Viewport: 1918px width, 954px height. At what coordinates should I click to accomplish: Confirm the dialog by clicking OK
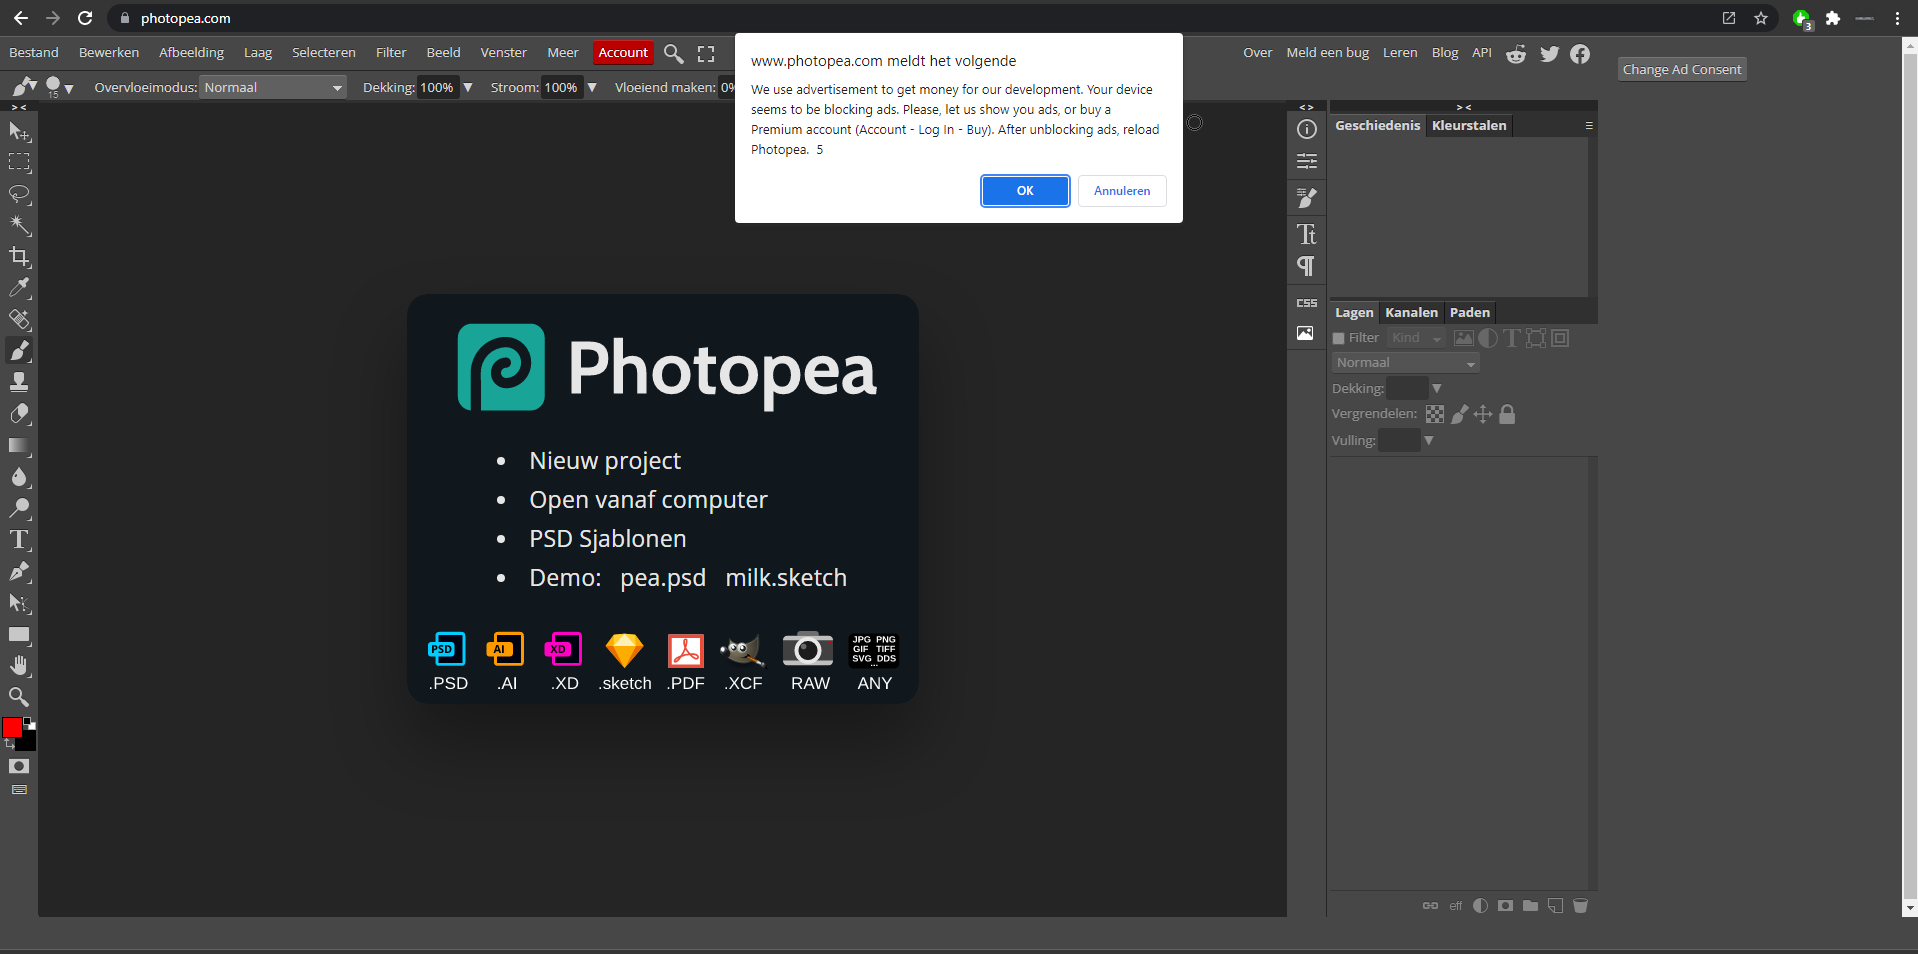pos(1025,191)
